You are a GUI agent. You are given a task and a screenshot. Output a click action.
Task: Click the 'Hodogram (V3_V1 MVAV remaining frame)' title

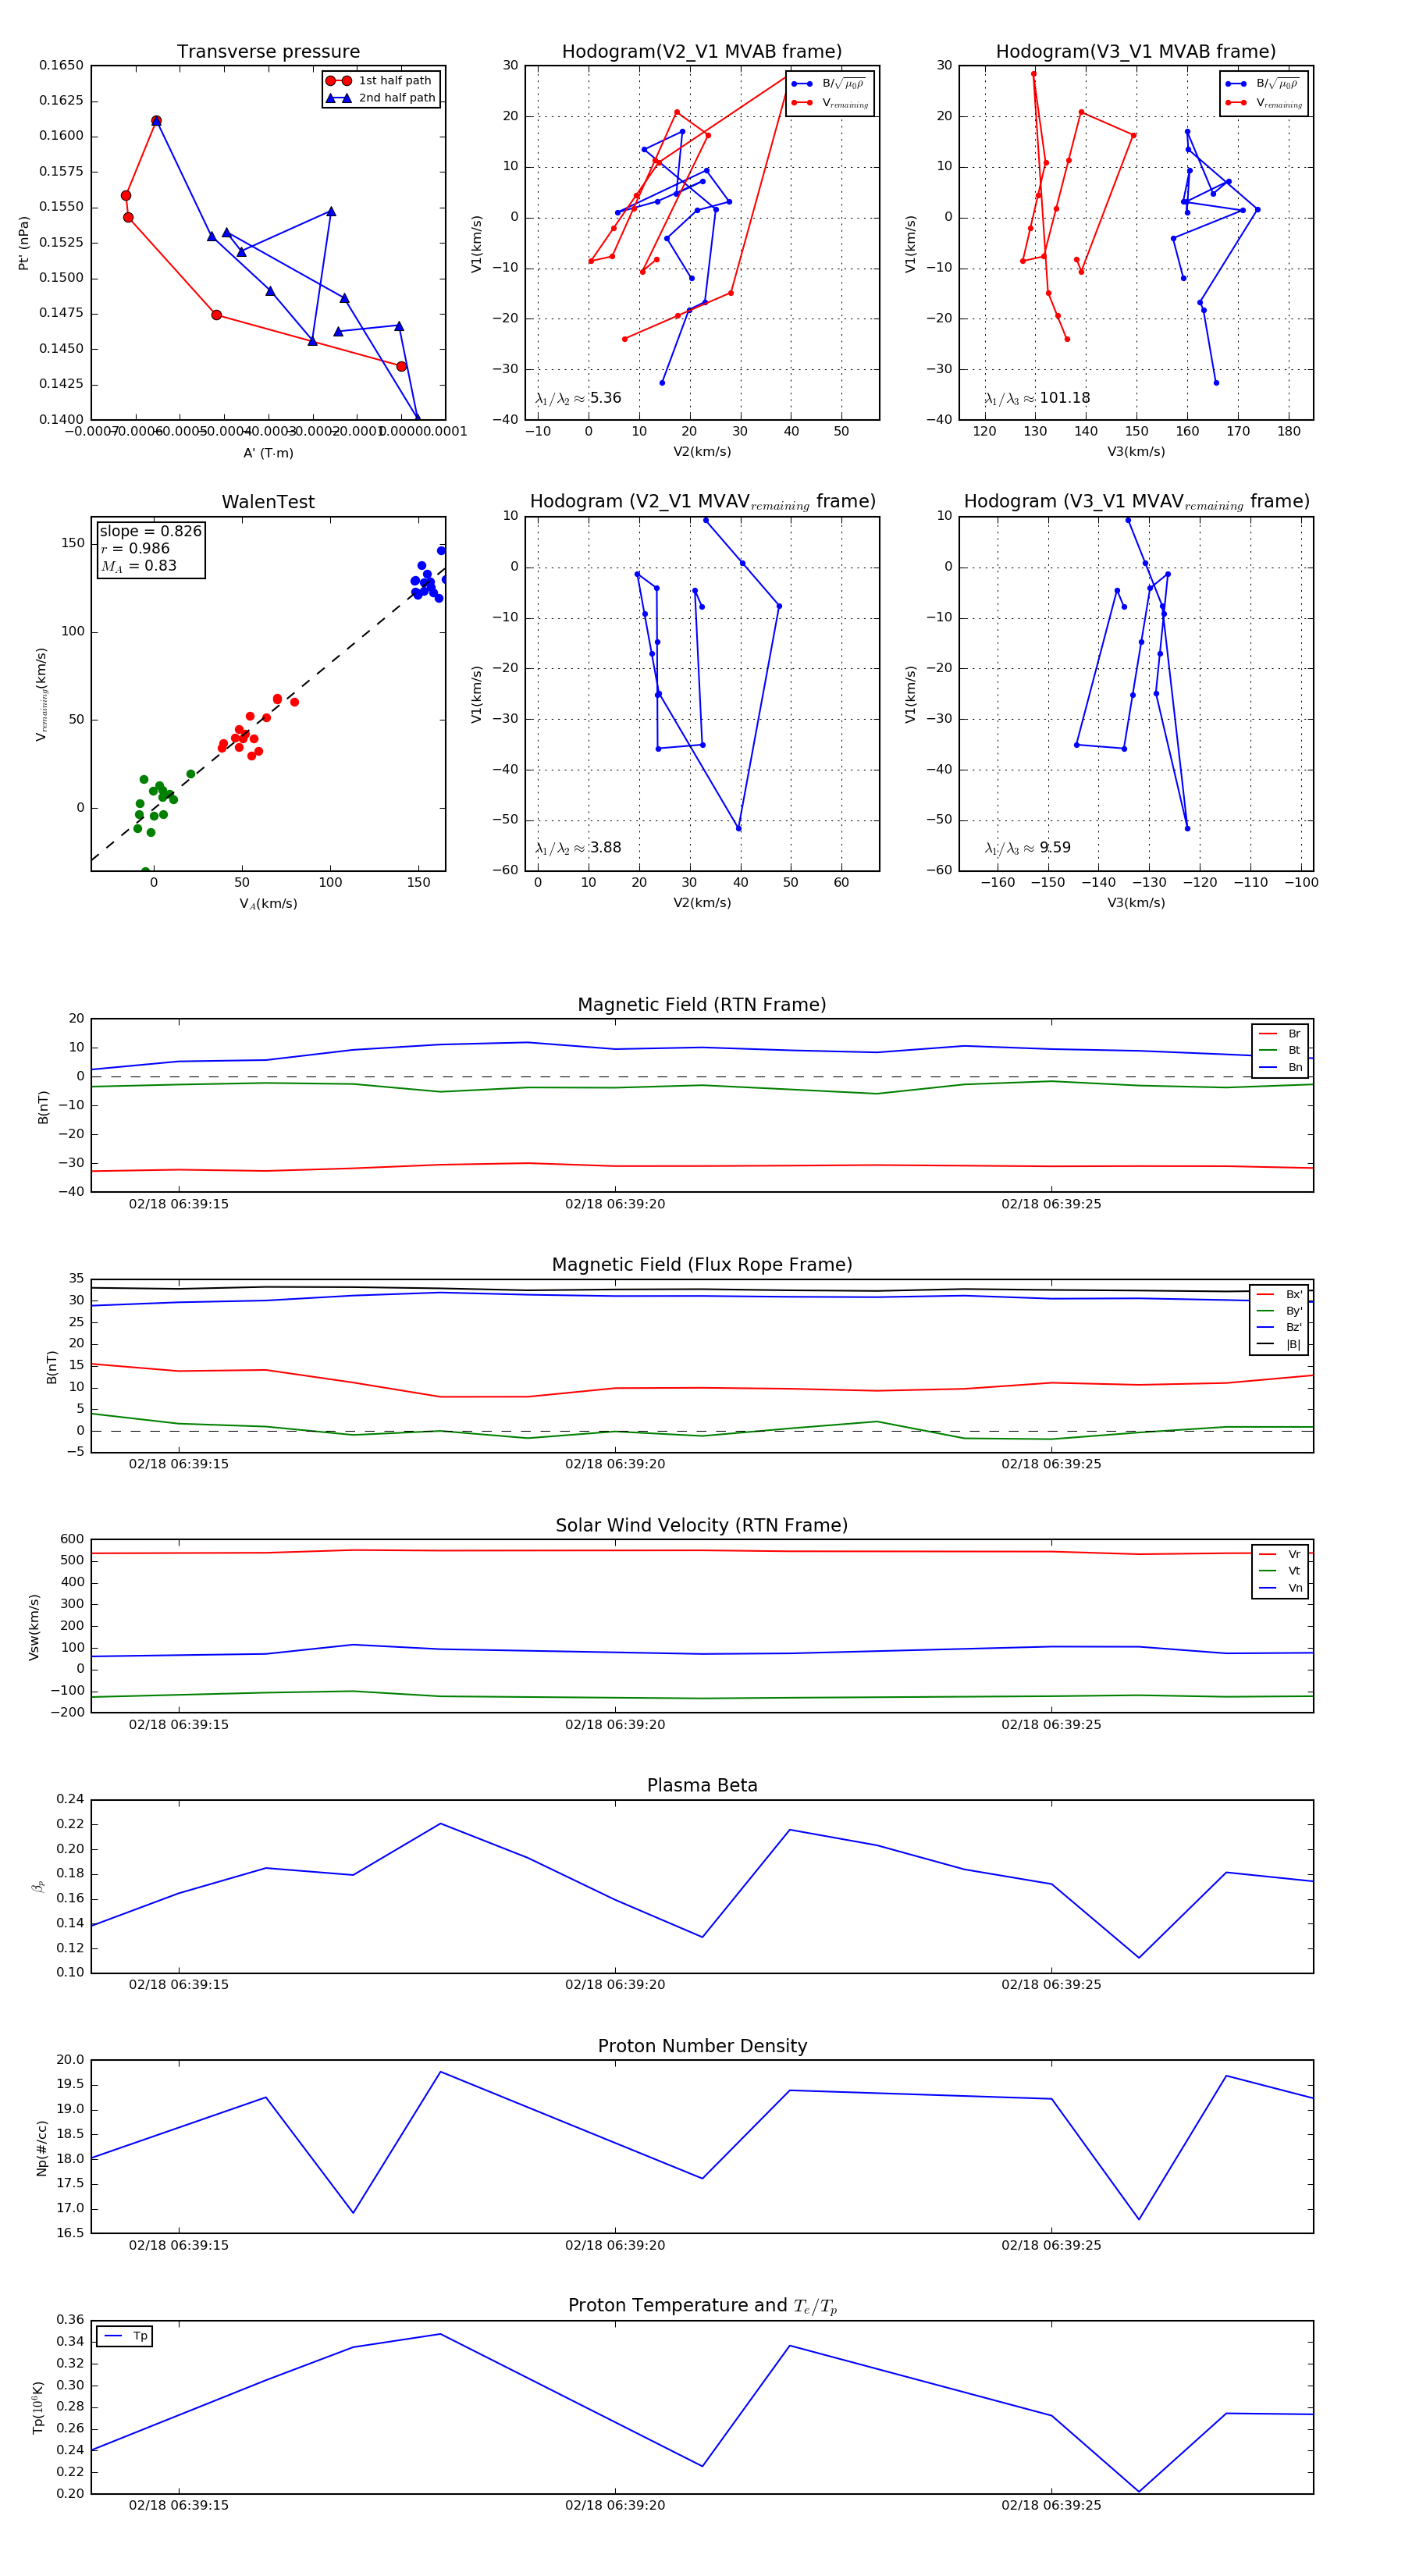click(1136, 502)
